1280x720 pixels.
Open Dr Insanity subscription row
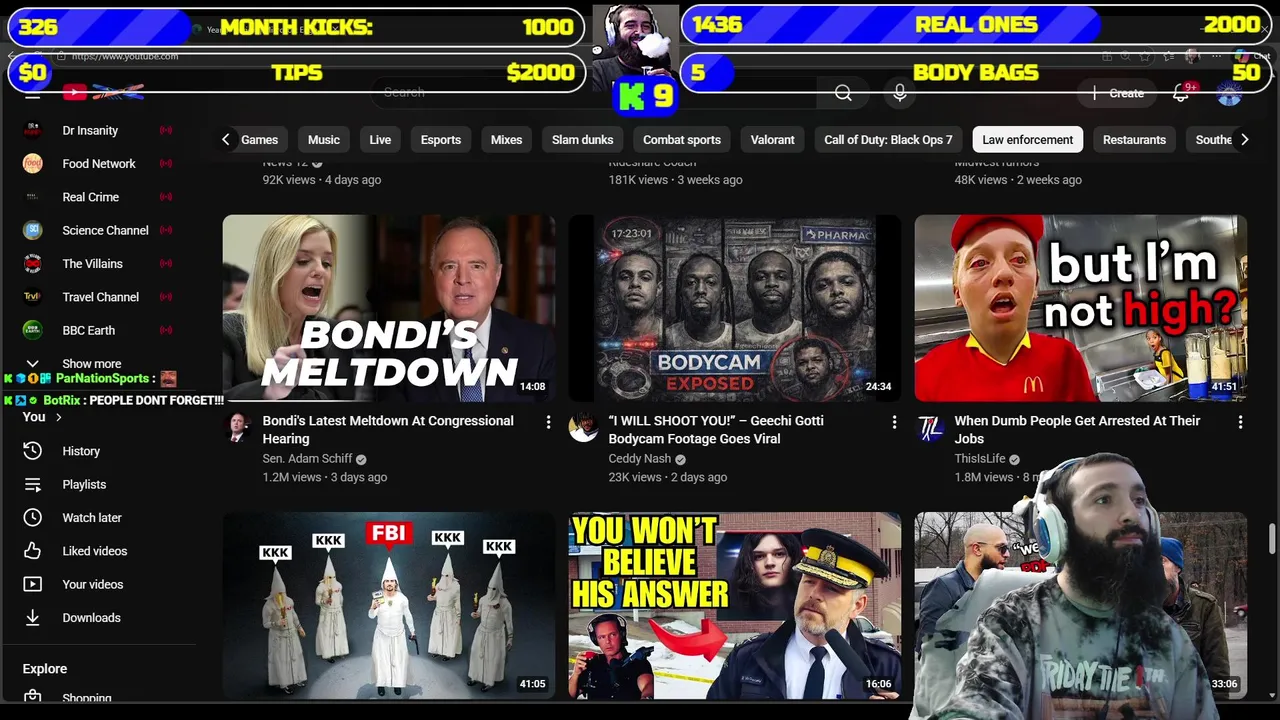97,130
